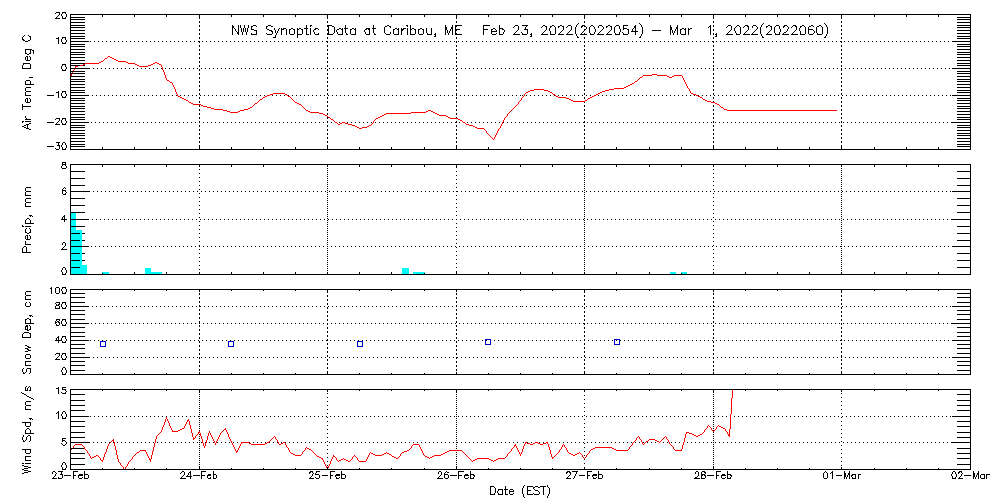The height and width of the screenshot is (500, 1000).
Task: Select the snow depth marker on 25-Feb
Action: 360,344
